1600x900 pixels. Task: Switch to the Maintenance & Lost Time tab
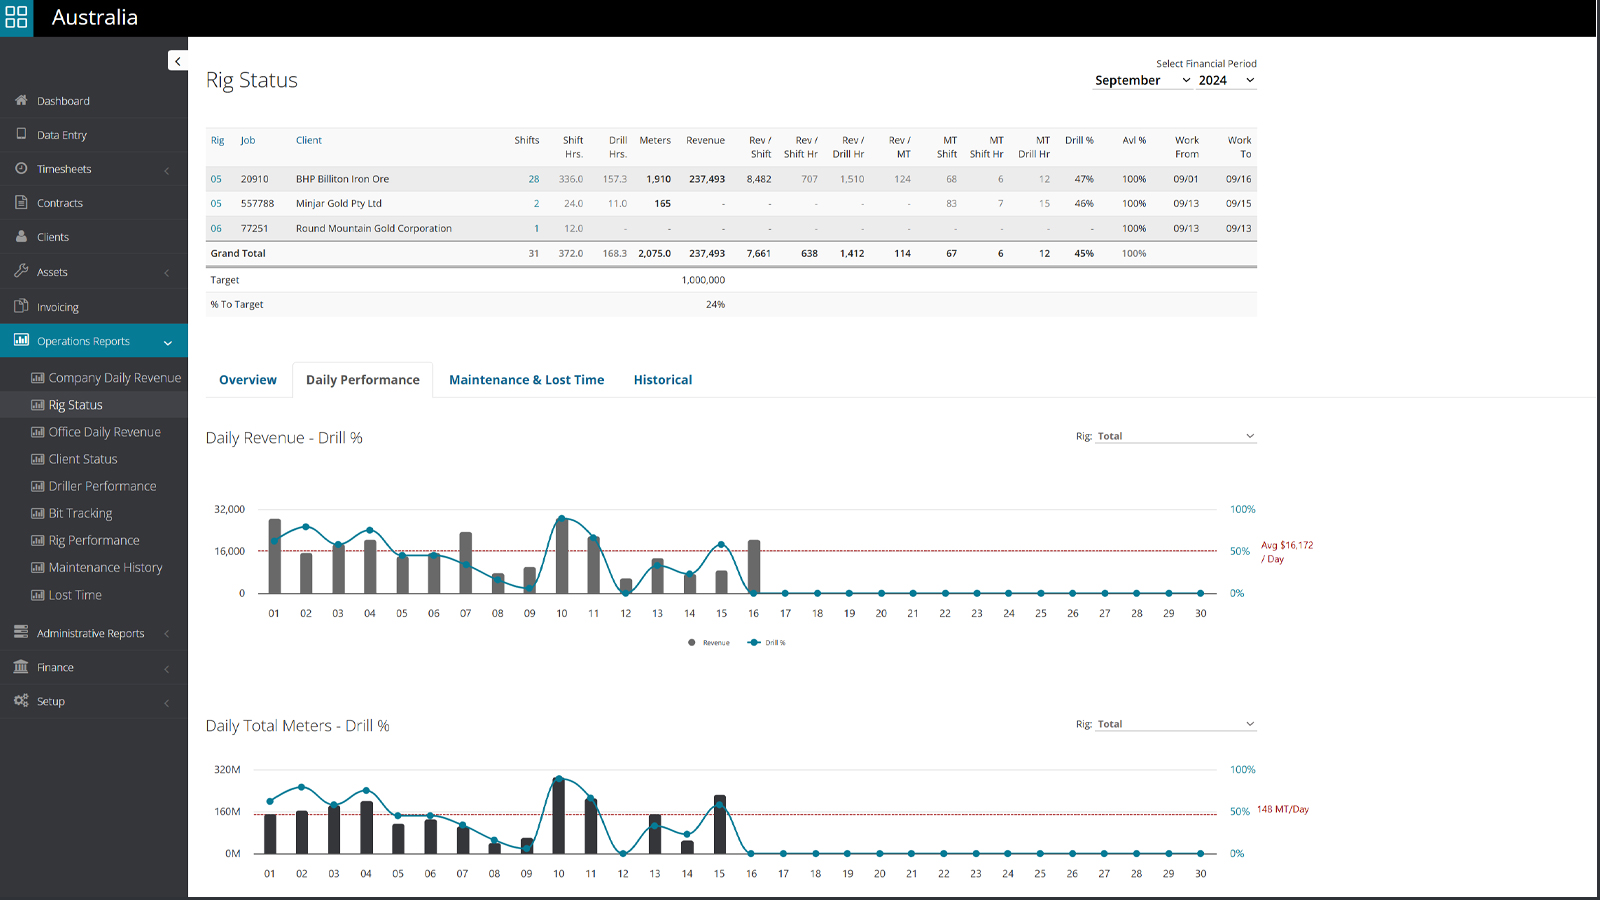point(526,380)
